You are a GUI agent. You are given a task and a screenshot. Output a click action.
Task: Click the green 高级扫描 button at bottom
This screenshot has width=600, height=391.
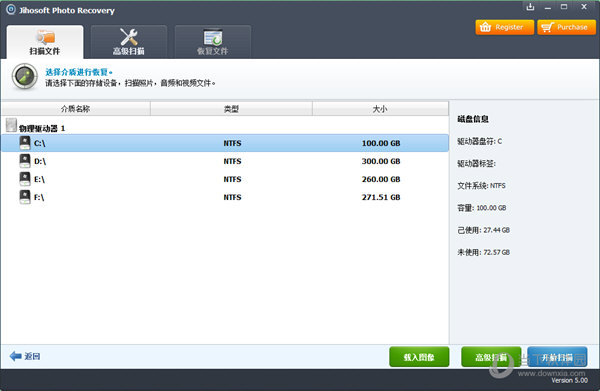click(491, 357)
